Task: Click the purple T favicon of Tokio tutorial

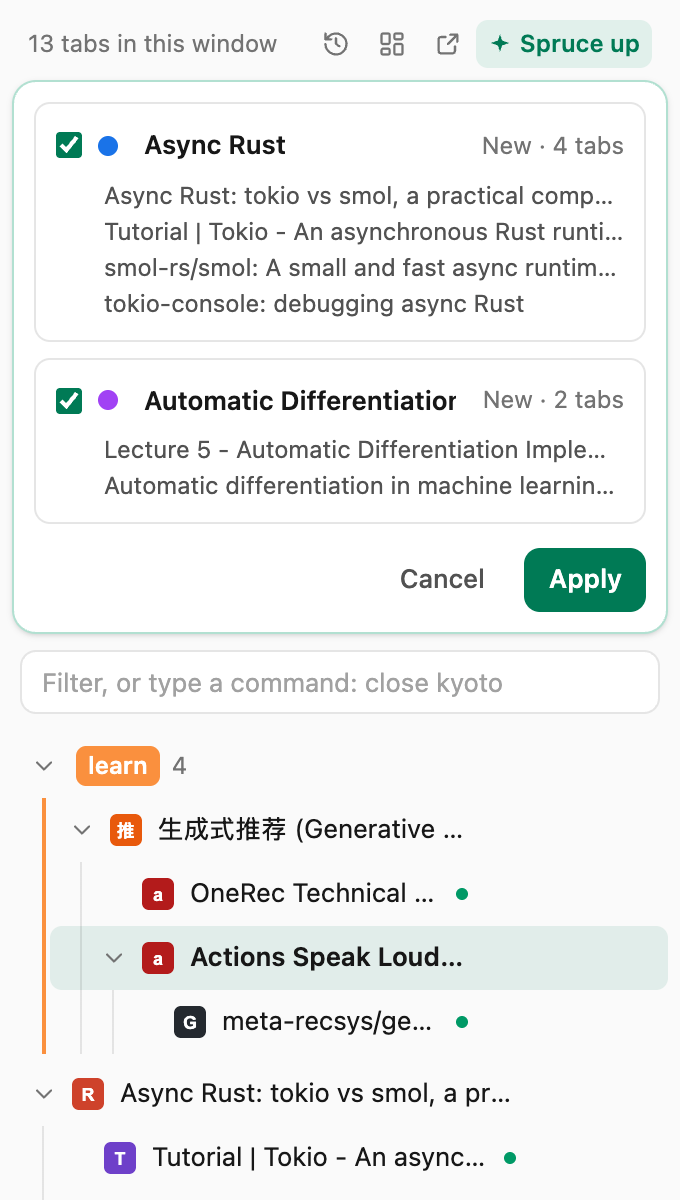Action: pos(119,1158)
